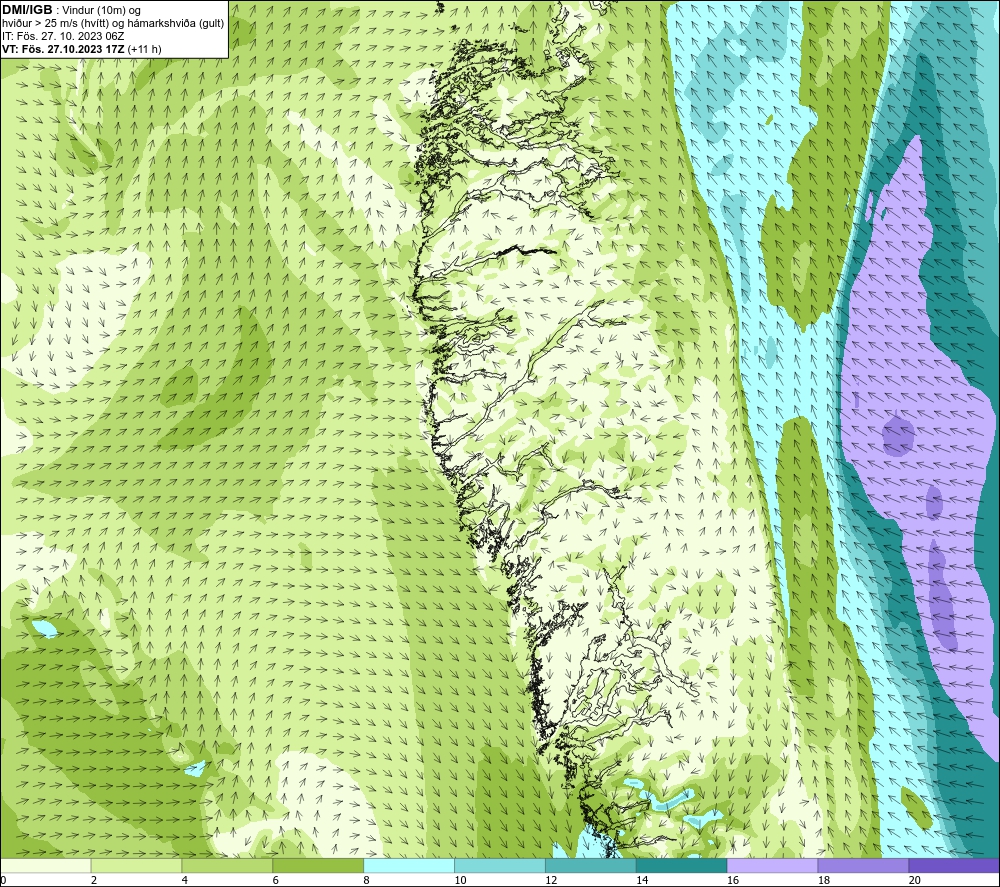Click the legend label "10"
Image resolution: width=1000 pixels, height=887 pixels.
pos(460,881)
